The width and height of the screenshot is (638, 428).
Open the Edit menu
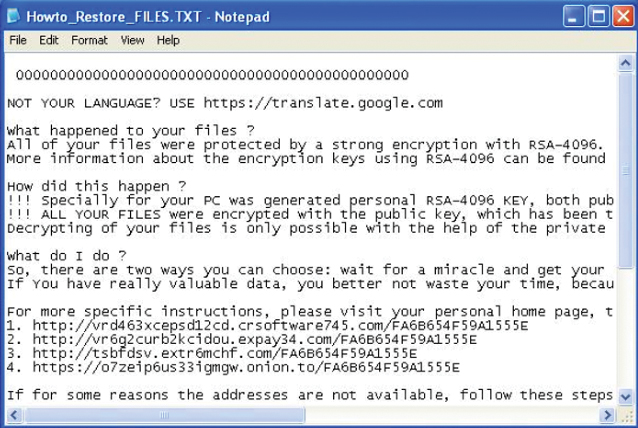[x=49, y=40]
